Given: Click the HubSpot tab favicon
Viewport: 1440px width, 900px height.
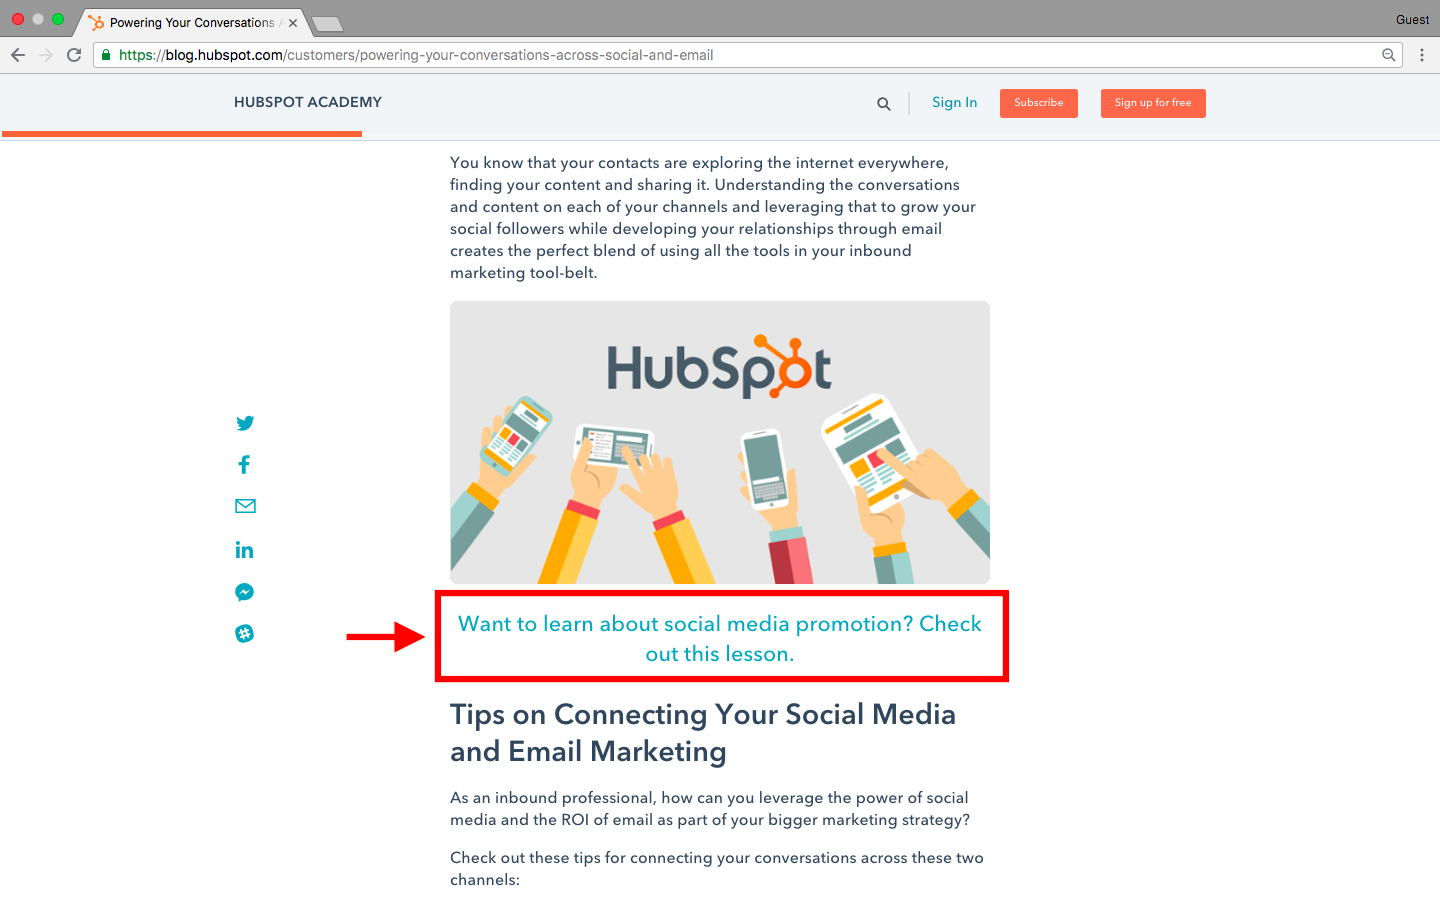Looking at the screenshot, I should pyautogui.click(x=96, y=23).
